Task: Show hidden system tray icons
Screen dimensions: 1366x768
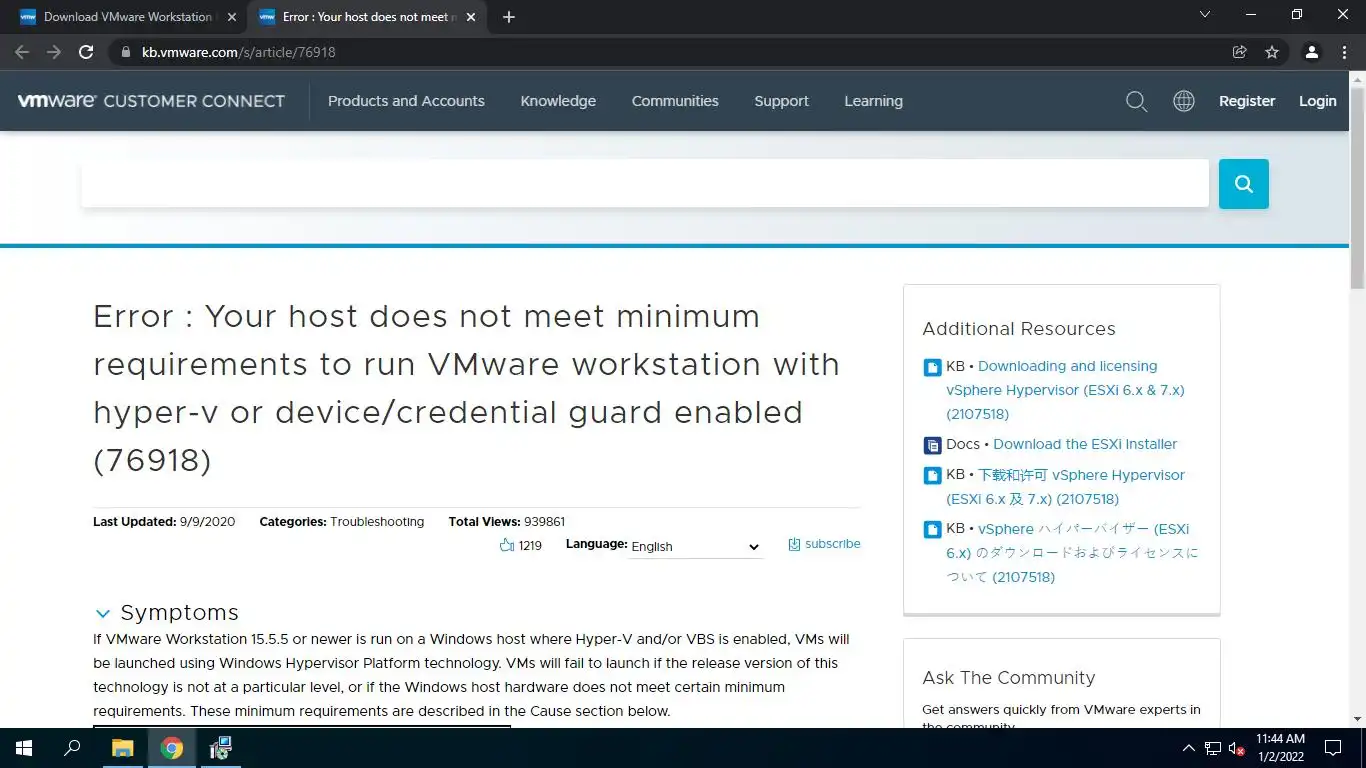Action: click(1189, 748)
